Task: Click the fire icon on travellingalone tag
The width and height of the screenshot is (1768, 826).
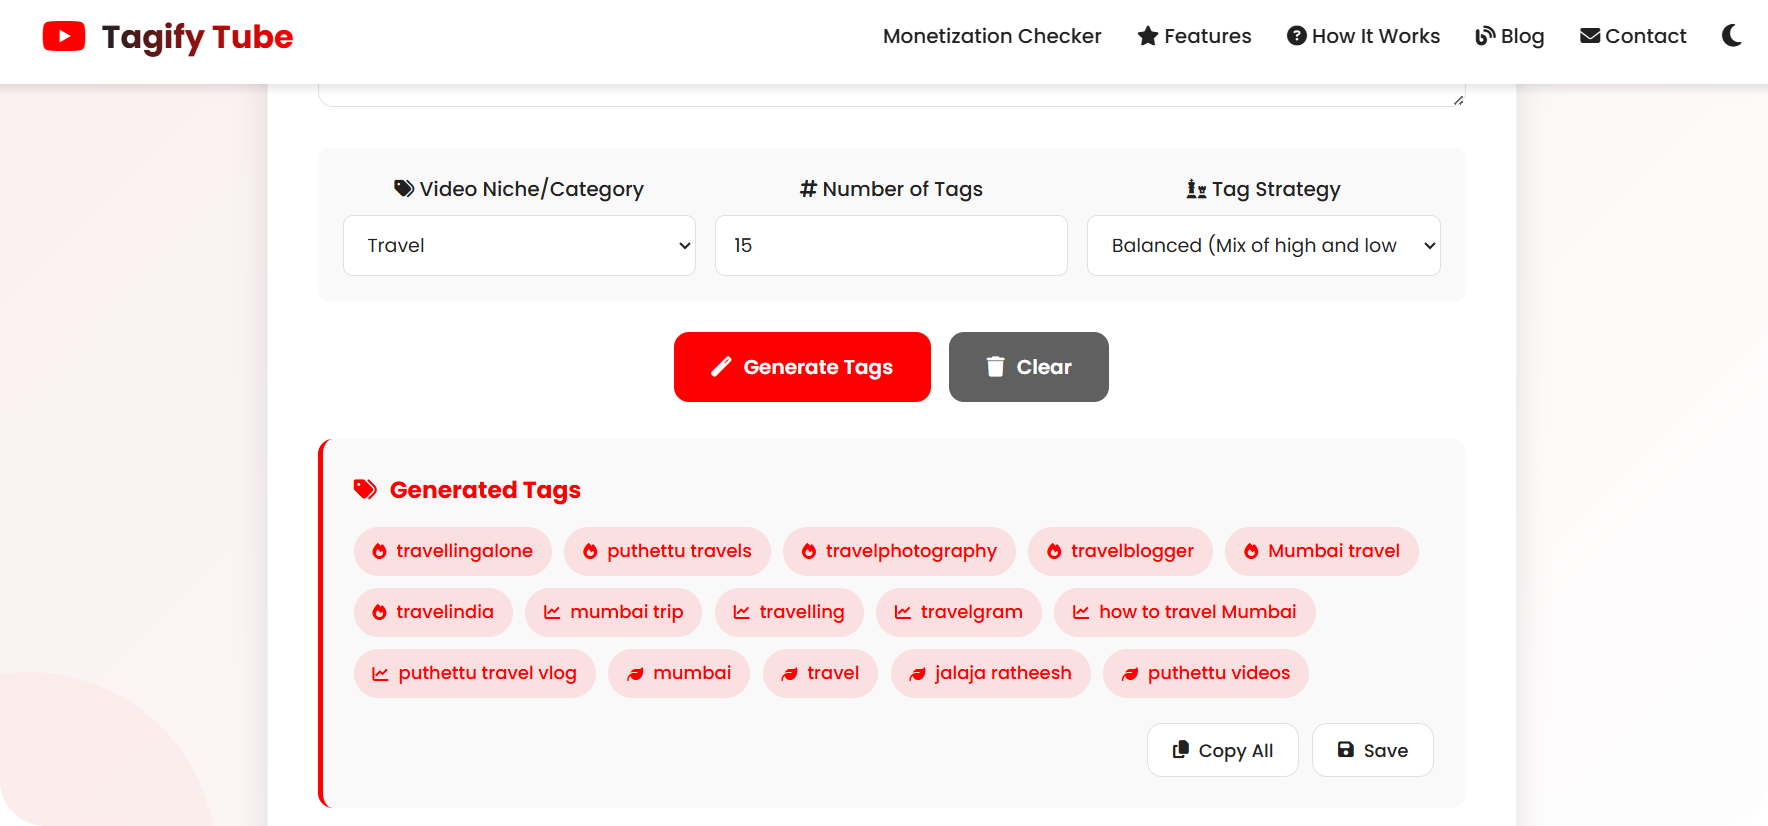Action: point(379,552)
